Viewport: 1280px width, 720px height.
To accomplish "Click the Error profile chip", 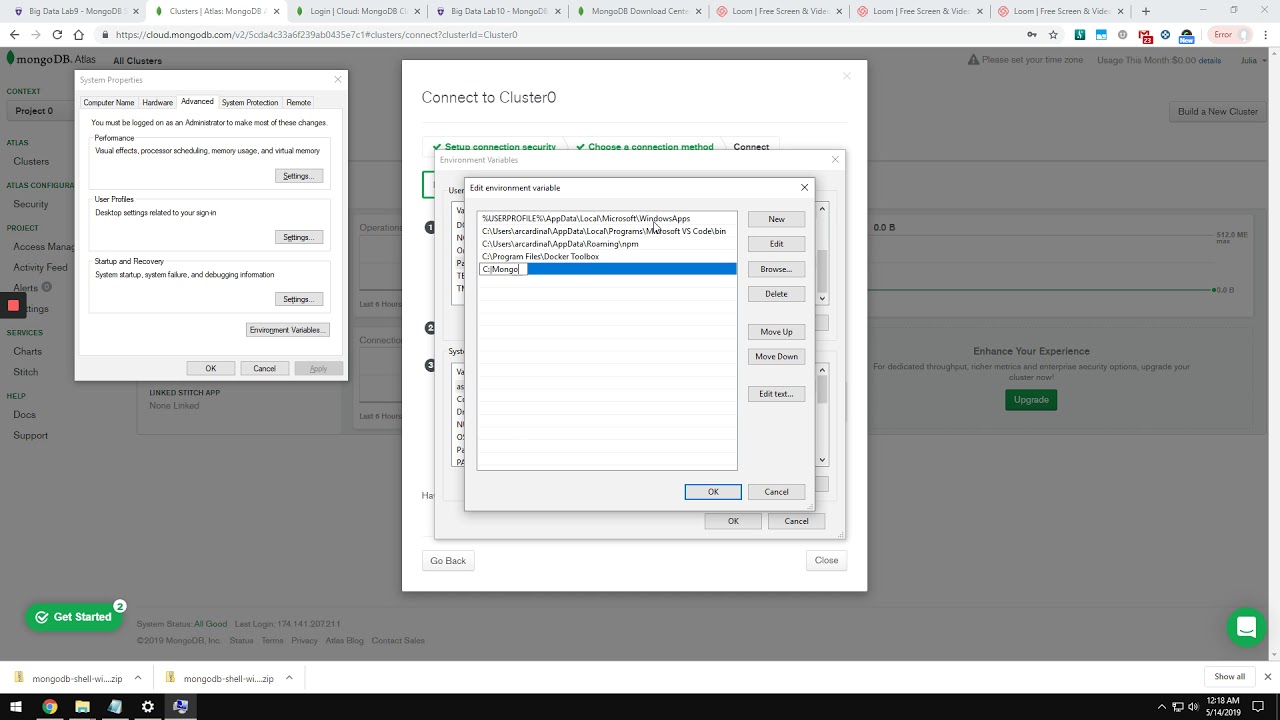I will click(x=1231, y=34).
